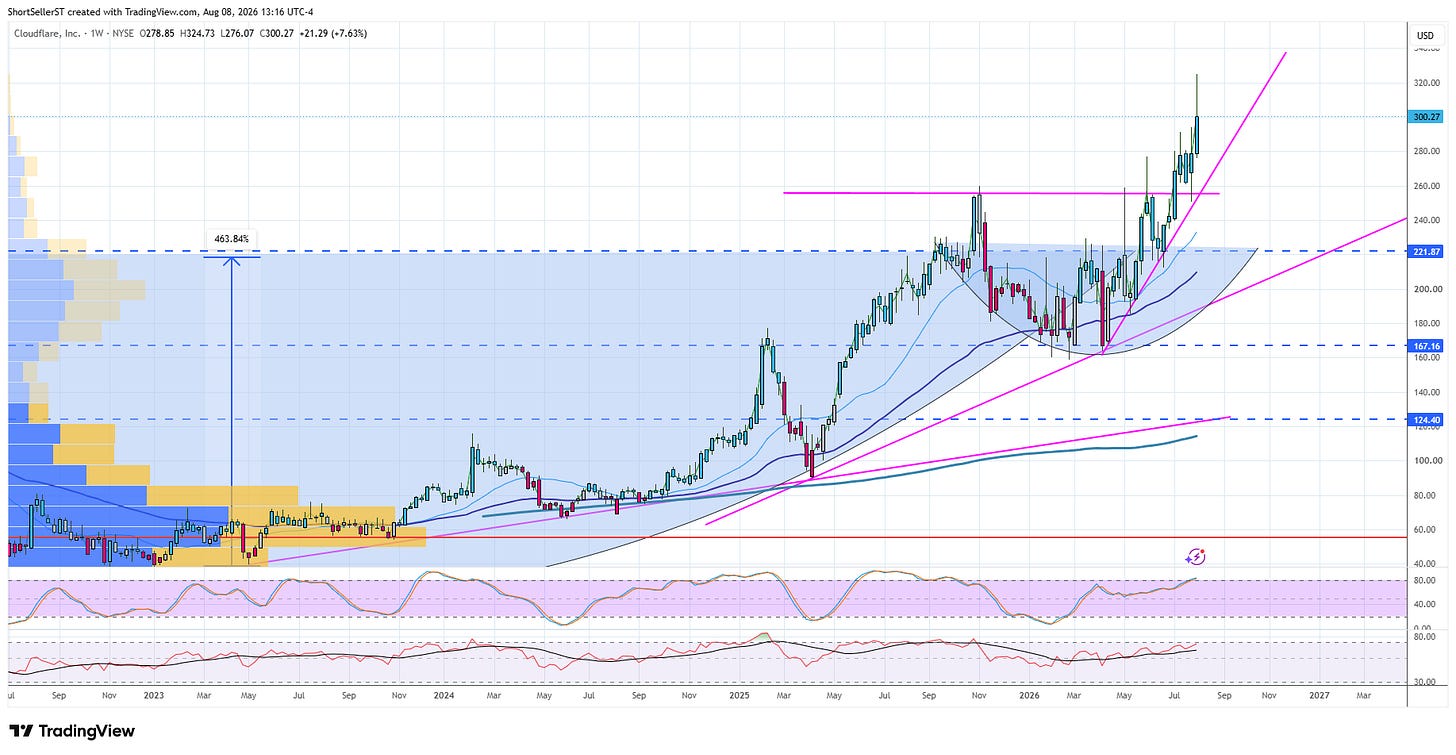The height and width of the screenshot is (755, 1456).
Task: Click the 2026 label on the time axis
Action: 1029,694
